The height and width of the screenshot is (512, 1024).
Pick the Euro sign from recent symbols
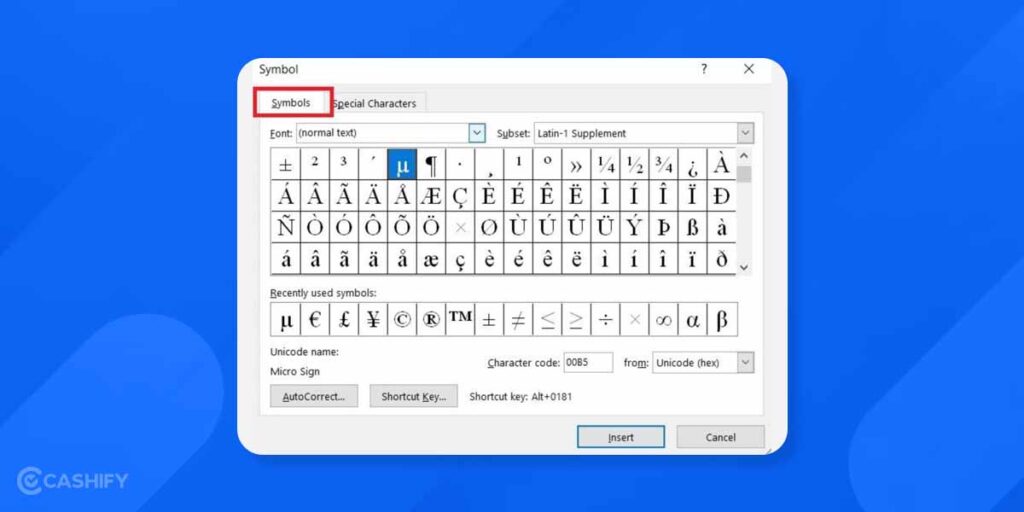314,320
